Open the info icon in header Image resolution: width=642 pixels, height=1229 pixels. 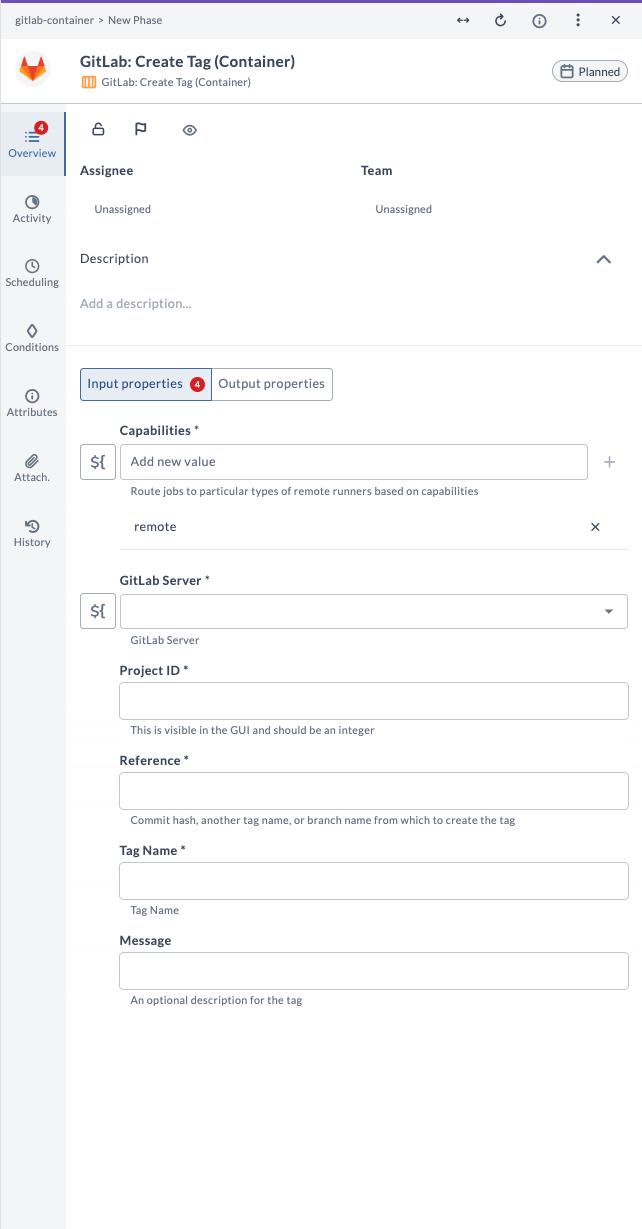[x=539, y=20]
